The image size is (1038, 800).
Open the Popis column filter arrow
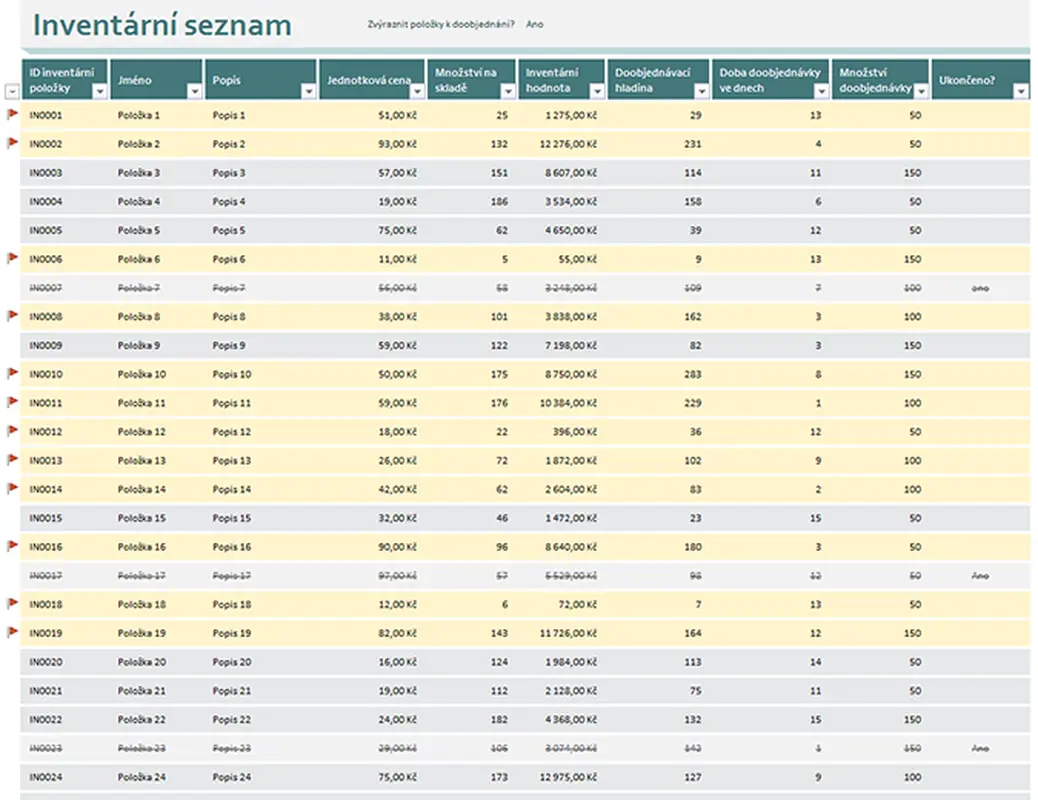point(308,91)
